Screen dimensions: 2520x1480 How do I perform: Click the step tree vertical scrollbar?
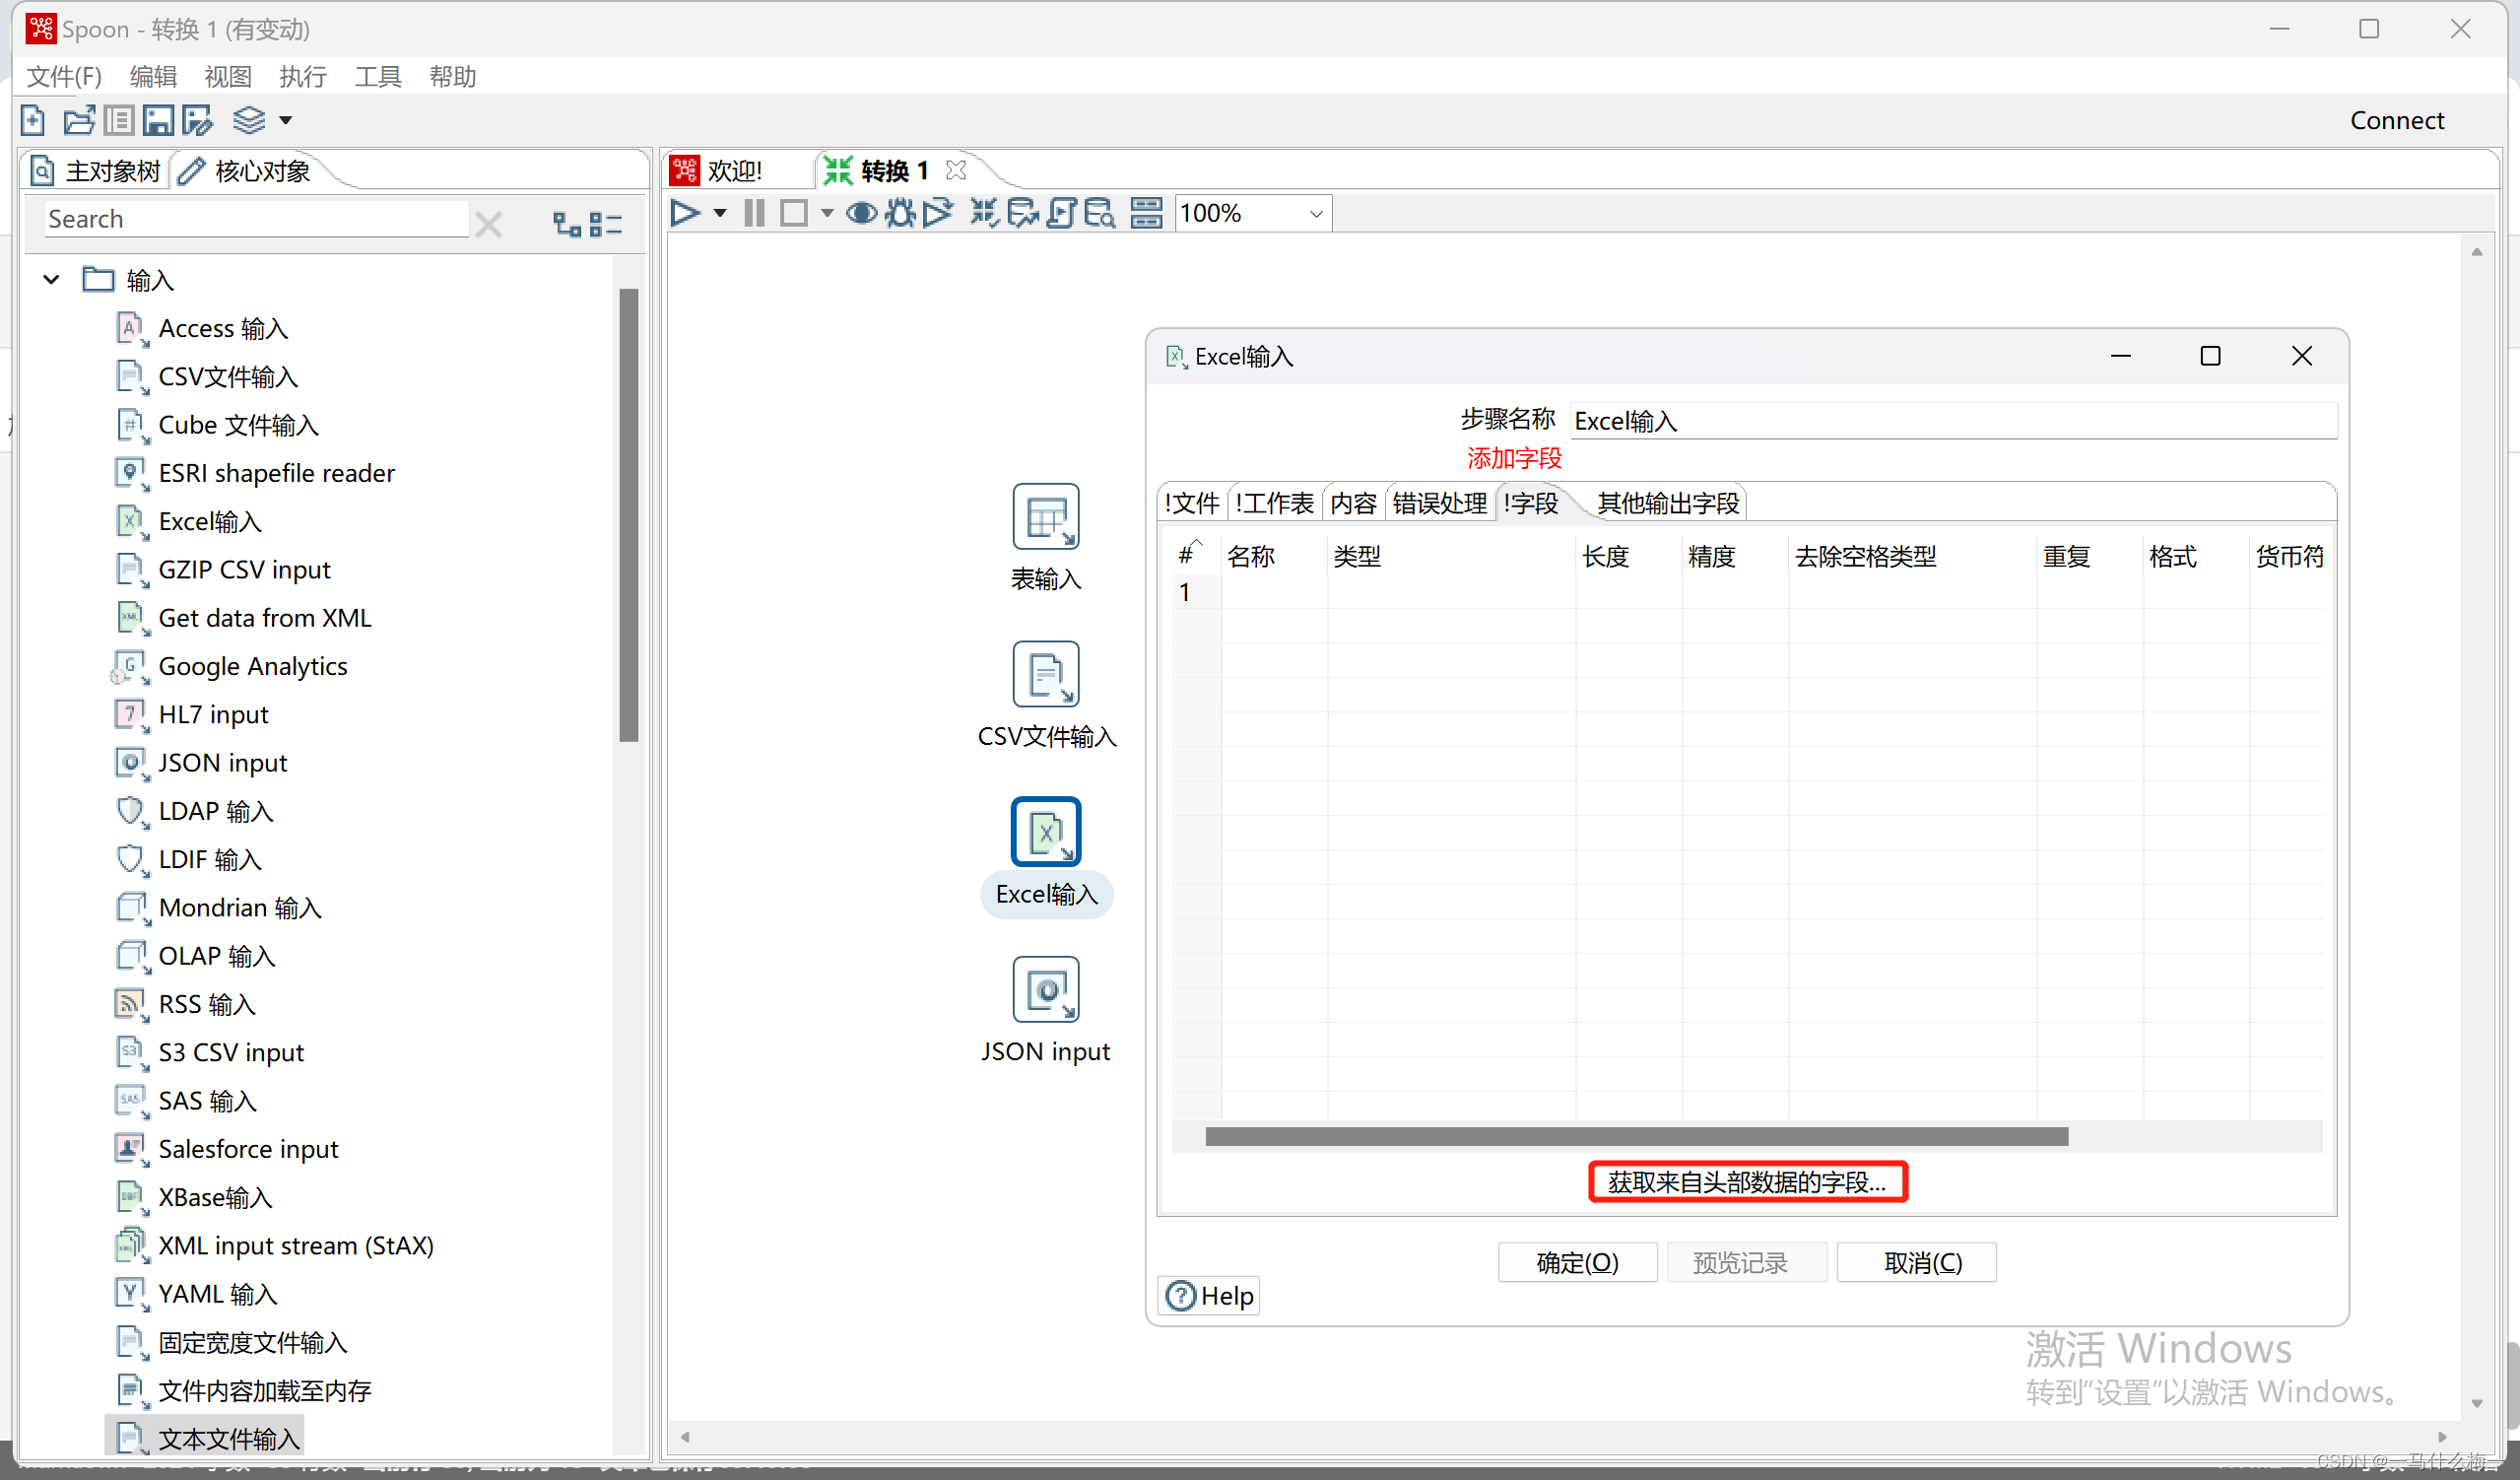tap(629, 515)
